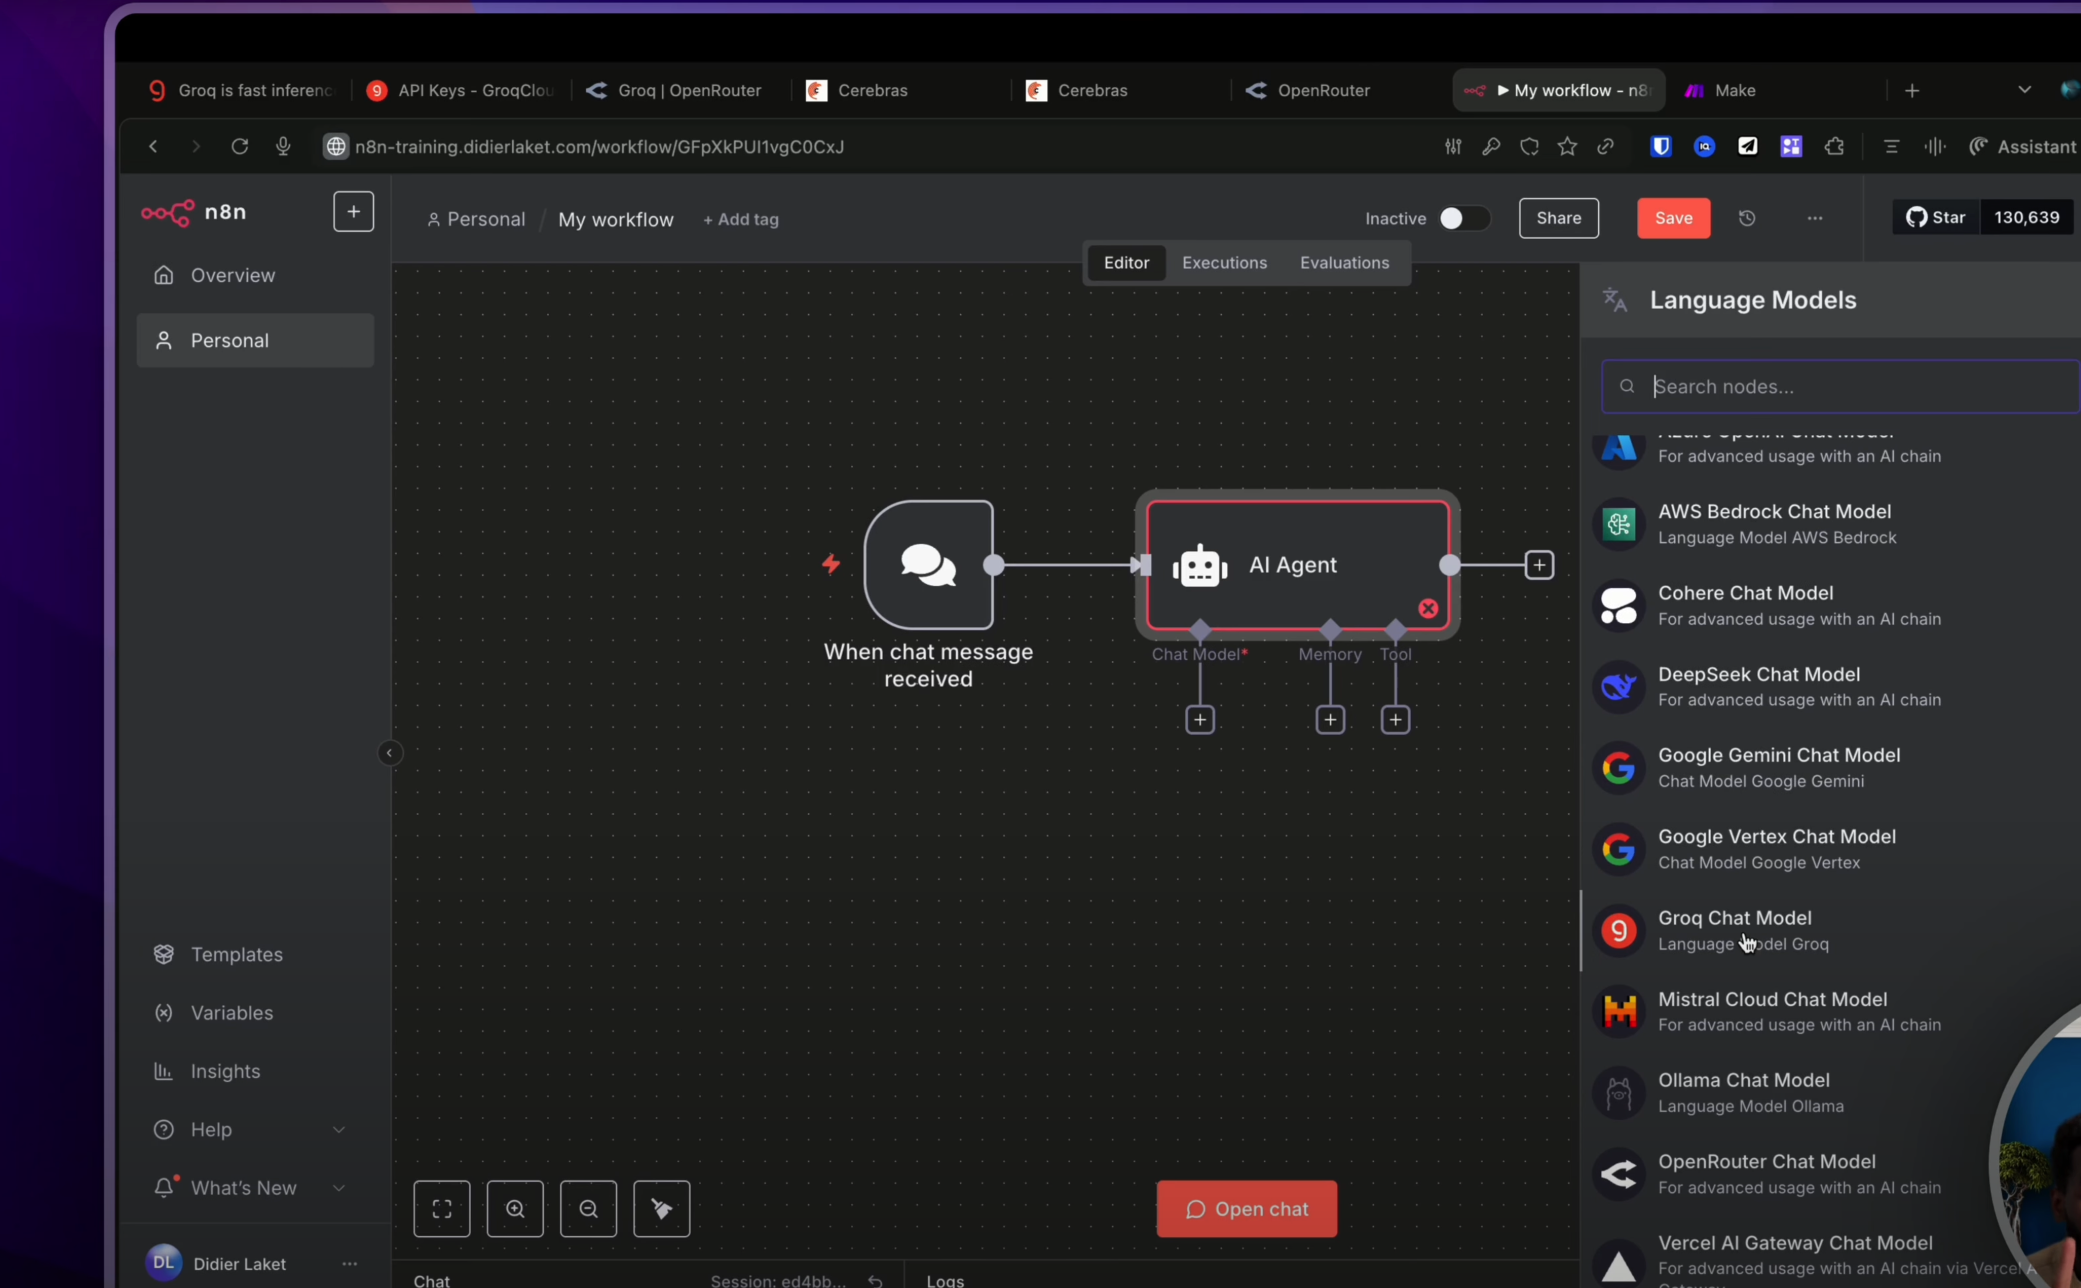Select Personal in the sidebar
Viewport: 2081px width, 1288px height.
coord(255,340)
